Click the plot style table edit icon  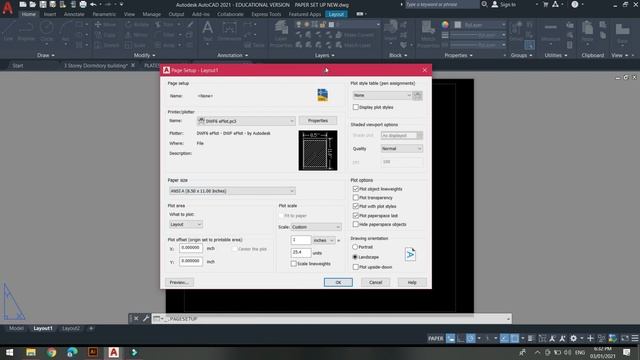pyautogui.click(x=417, y=96)
